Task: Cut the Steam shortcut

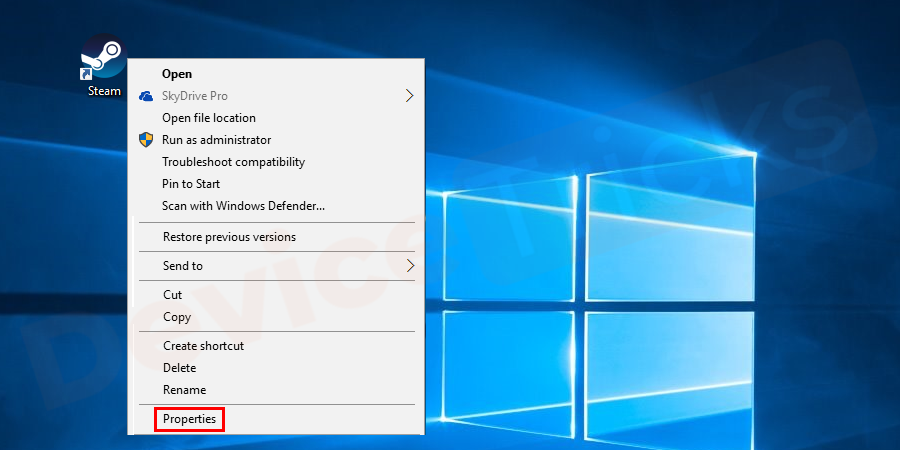Action: coord(172,295)
